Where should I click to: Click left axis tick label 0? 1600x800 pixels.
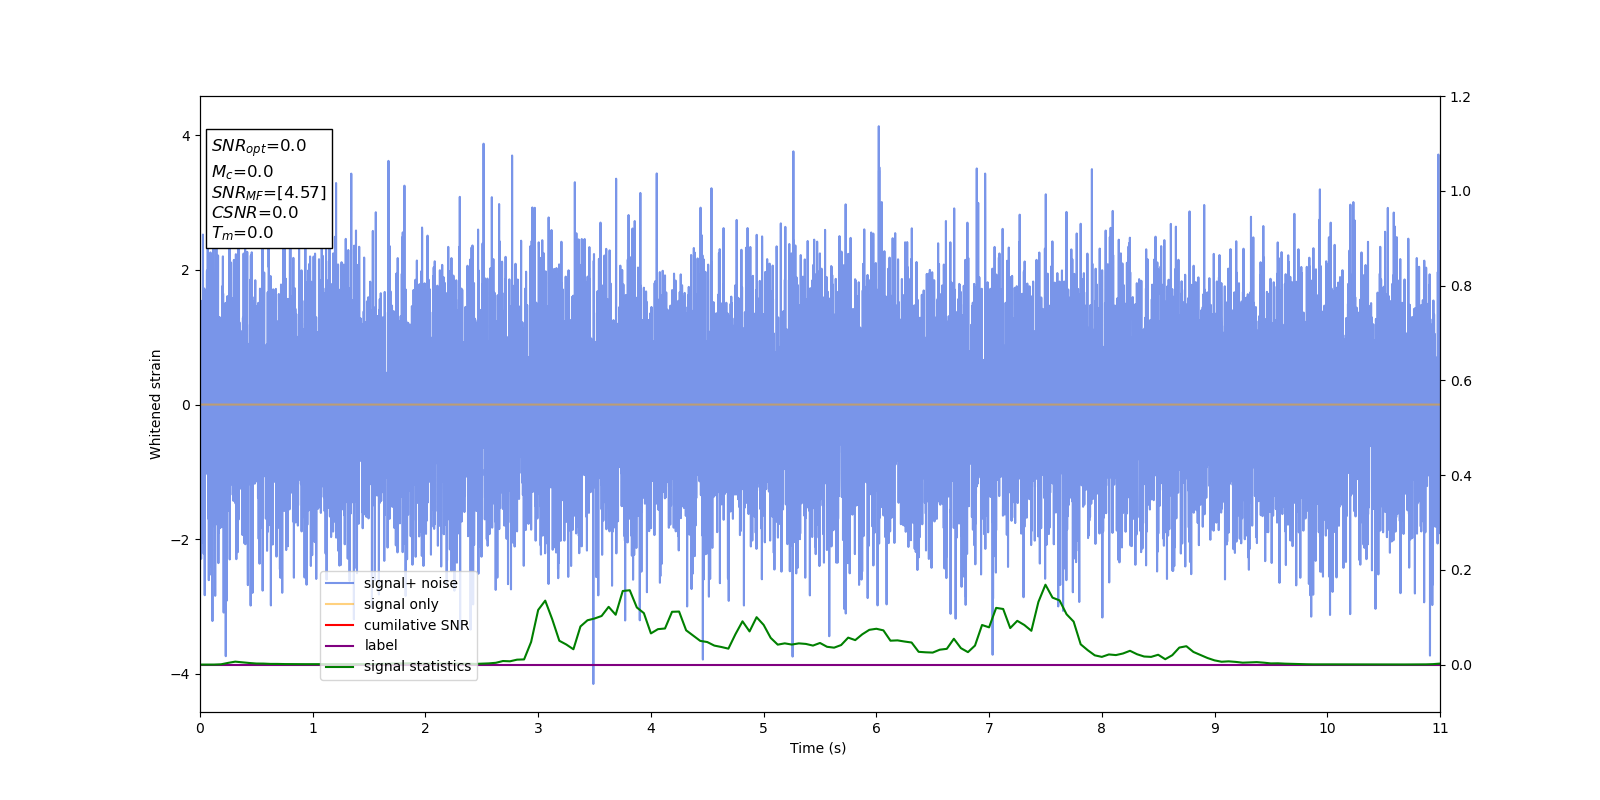(x=186, y=405)
